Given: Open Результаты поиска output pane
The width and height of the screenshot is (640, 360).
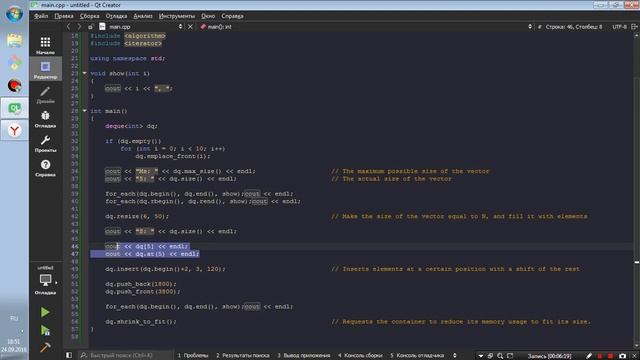Looking at the screenshot, I should click(x=242, y=356).
